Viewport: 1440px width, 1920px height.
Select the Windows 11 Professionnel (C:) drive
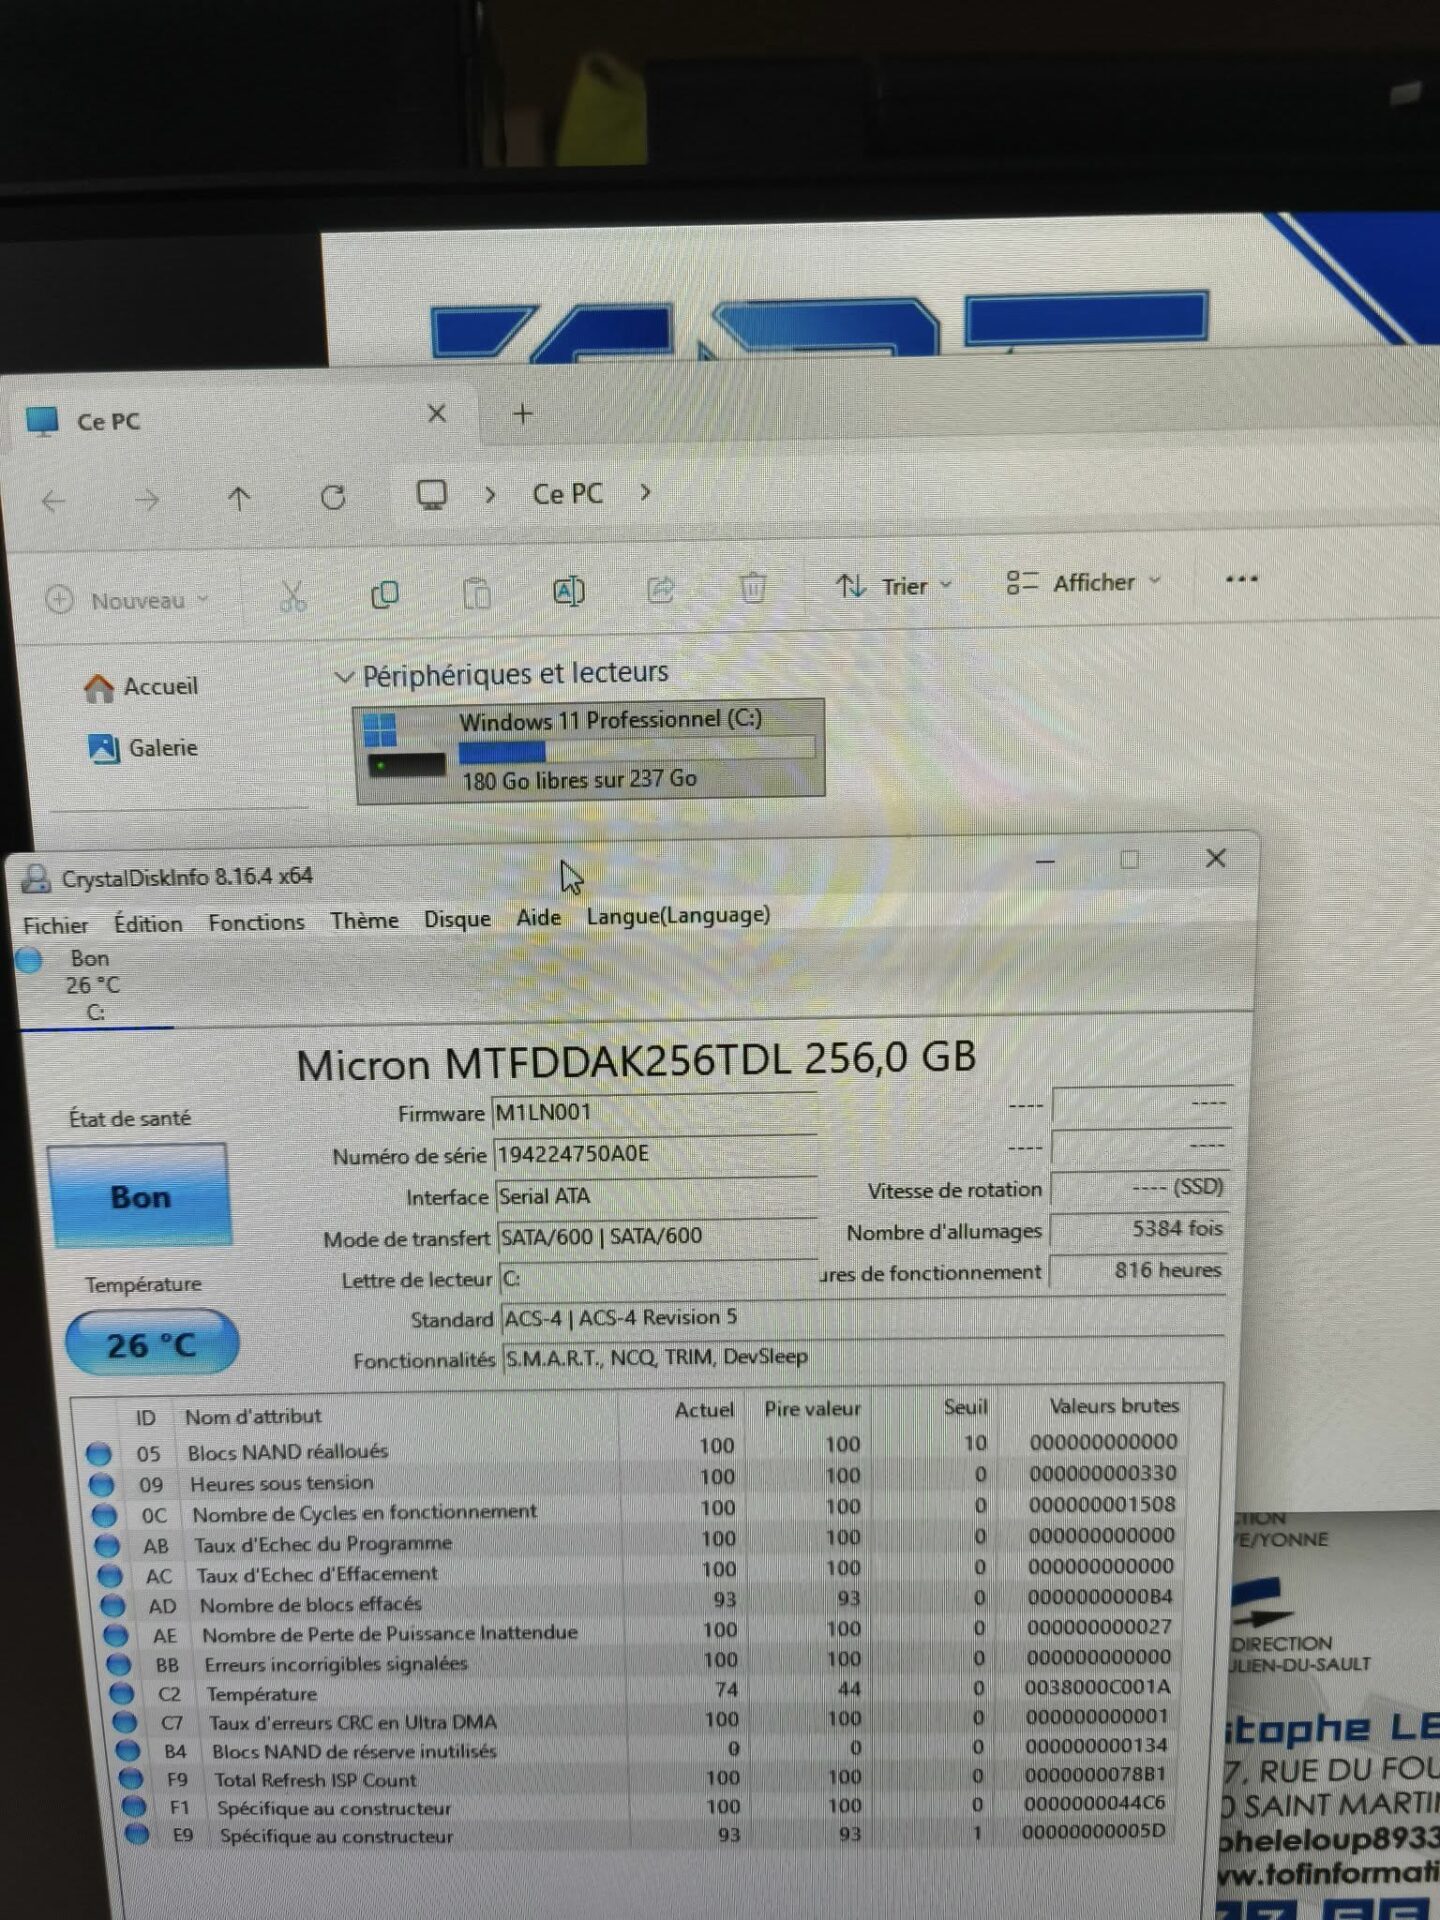[x=590, y=749]
